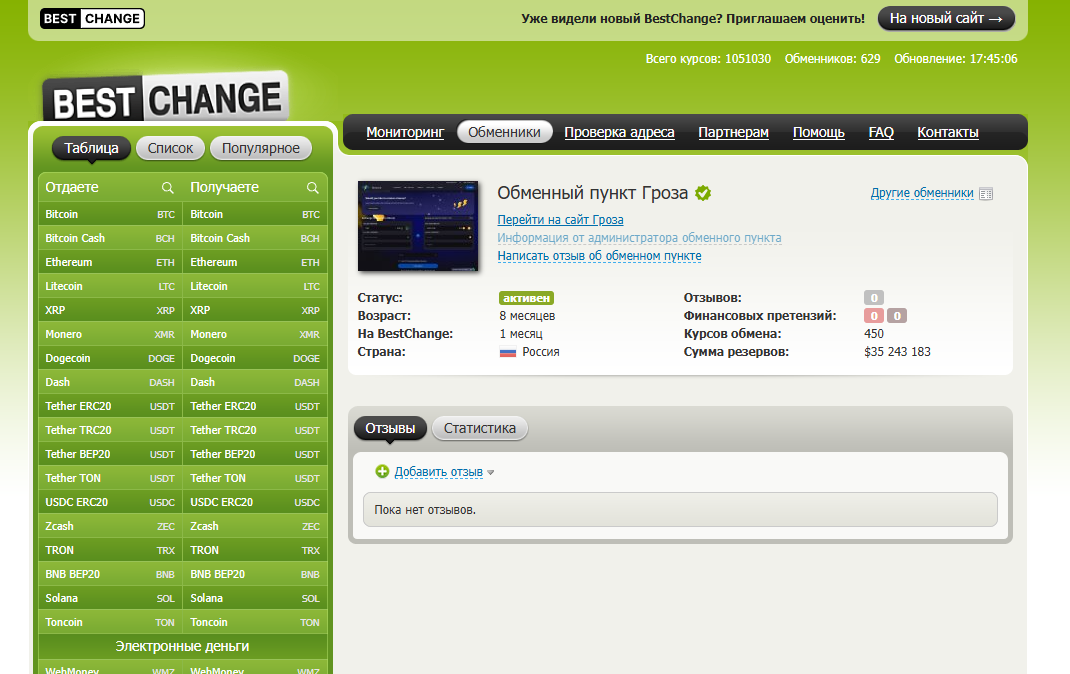Viewport: 1070px width, 674px height.
Task: Click the Гроза exchanger site thumbnail
Action: tap(418, 227)
